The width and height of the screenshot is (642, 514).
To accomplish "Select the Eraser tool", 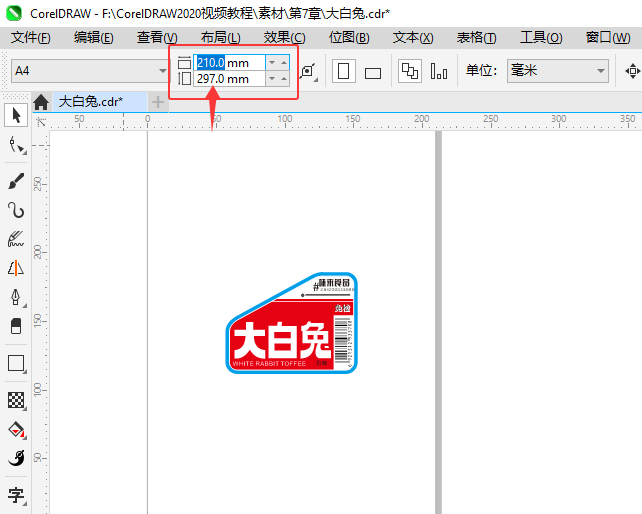I will 16,326.
